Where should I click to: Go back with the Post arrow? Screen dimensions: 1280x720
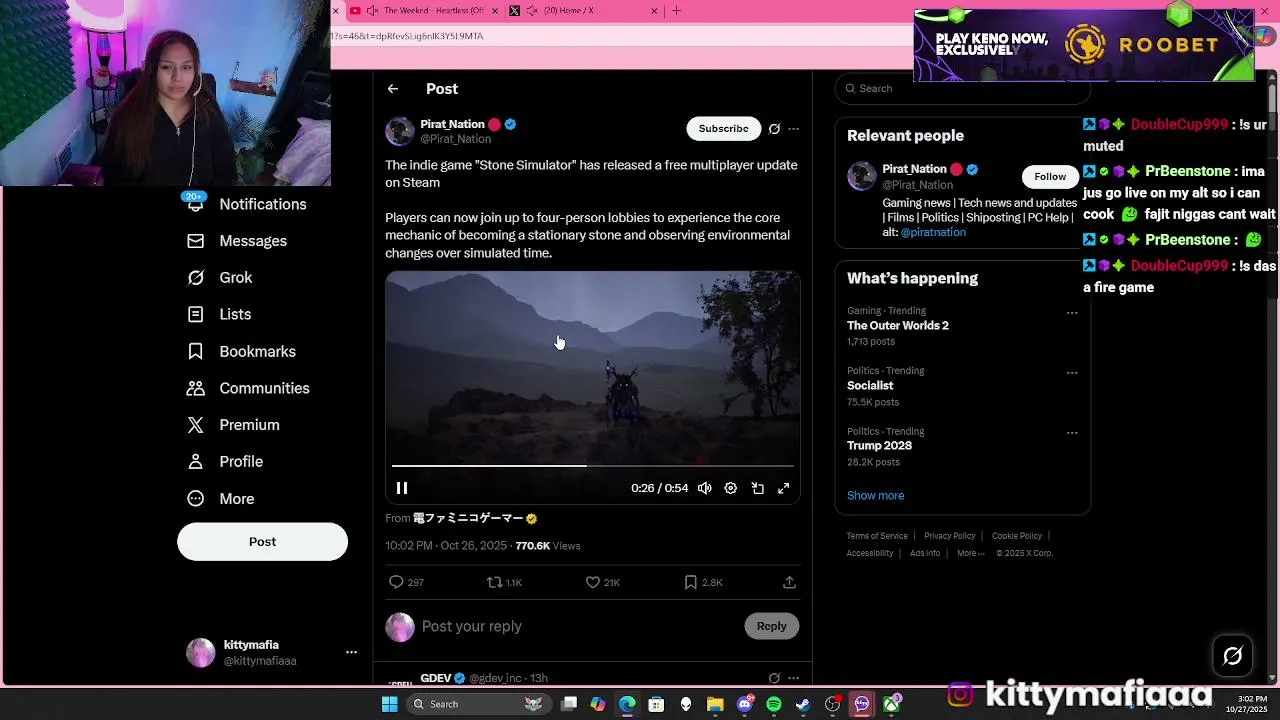pyautogui.click(x=393, y=89)
